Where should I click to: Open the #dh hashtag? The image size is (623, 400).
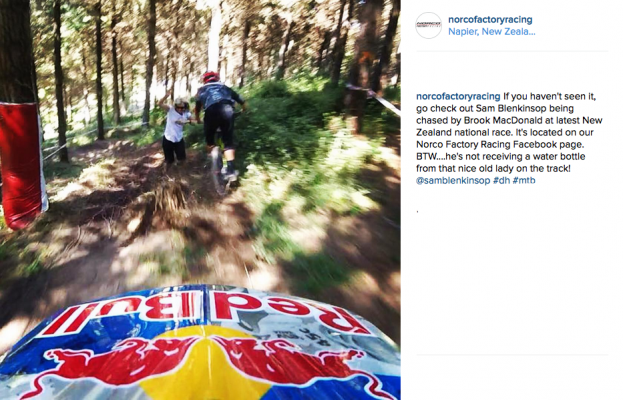click(x=501, y=180)
